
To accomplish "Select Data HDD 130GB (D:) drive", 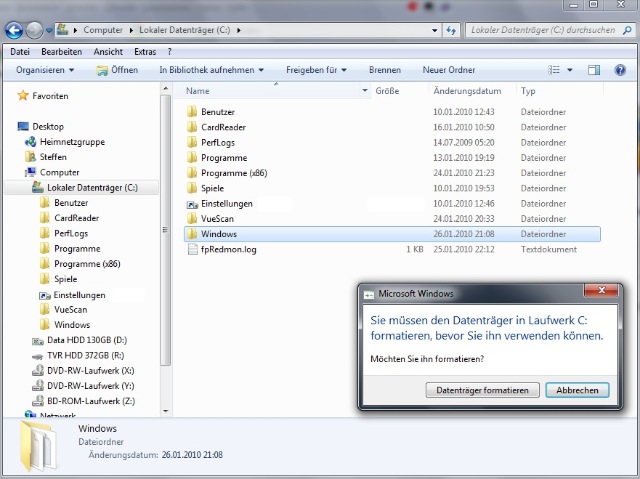I will [x=87, y=340].
